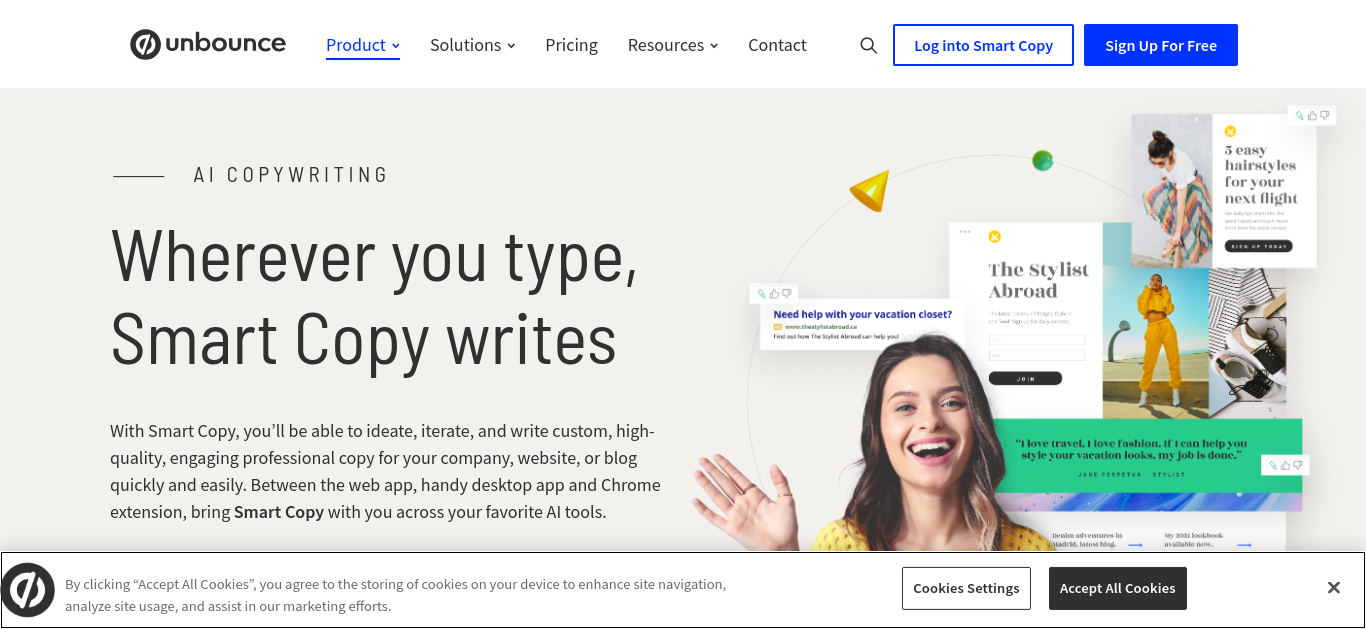Click the Unbounce badge in cookie banner
The width and height of the screenshot is (1366, 629).
coord(28,590)
